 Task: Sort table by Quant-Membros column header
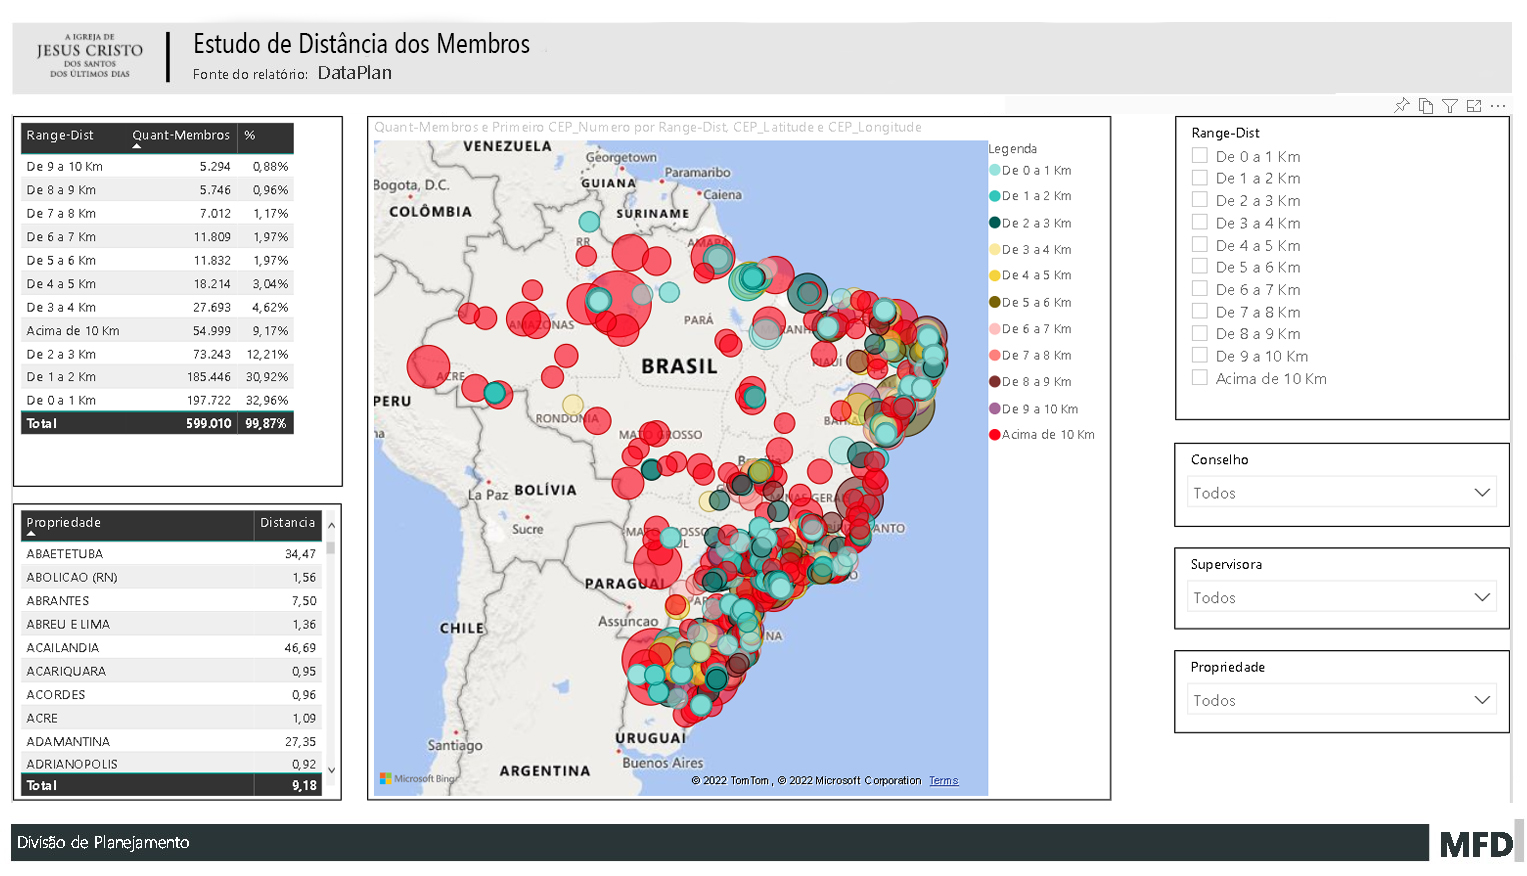(180, 136)
